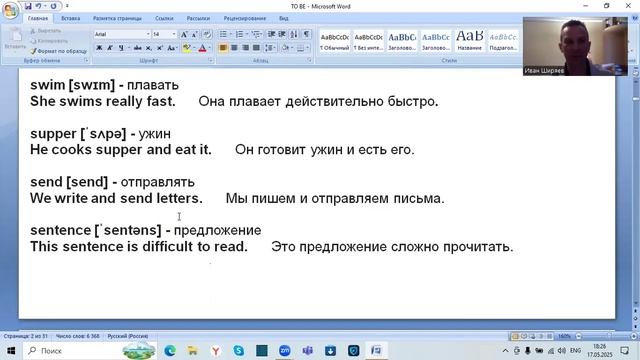This screenshot has width=640, height=360.
Task: Apply the Название style
Action: pyautogui.click(x=469, y=41)
